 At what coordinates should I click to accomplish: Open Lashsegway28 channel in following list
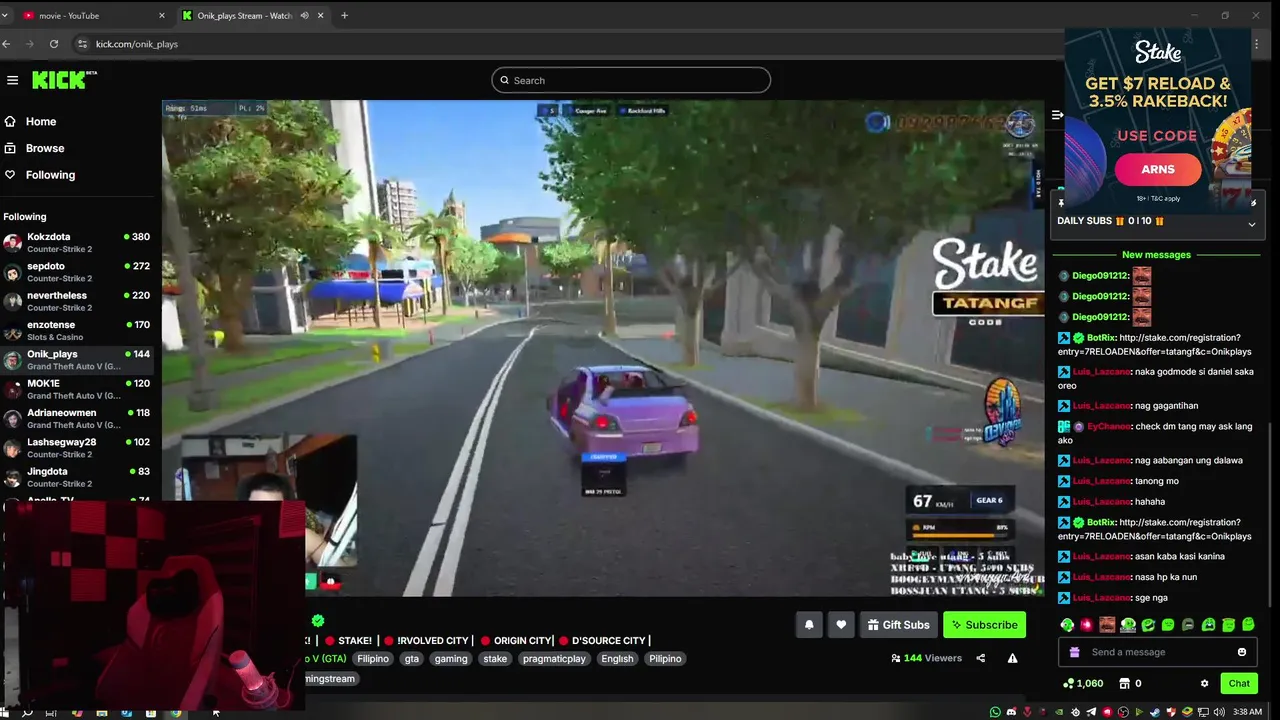78,448
